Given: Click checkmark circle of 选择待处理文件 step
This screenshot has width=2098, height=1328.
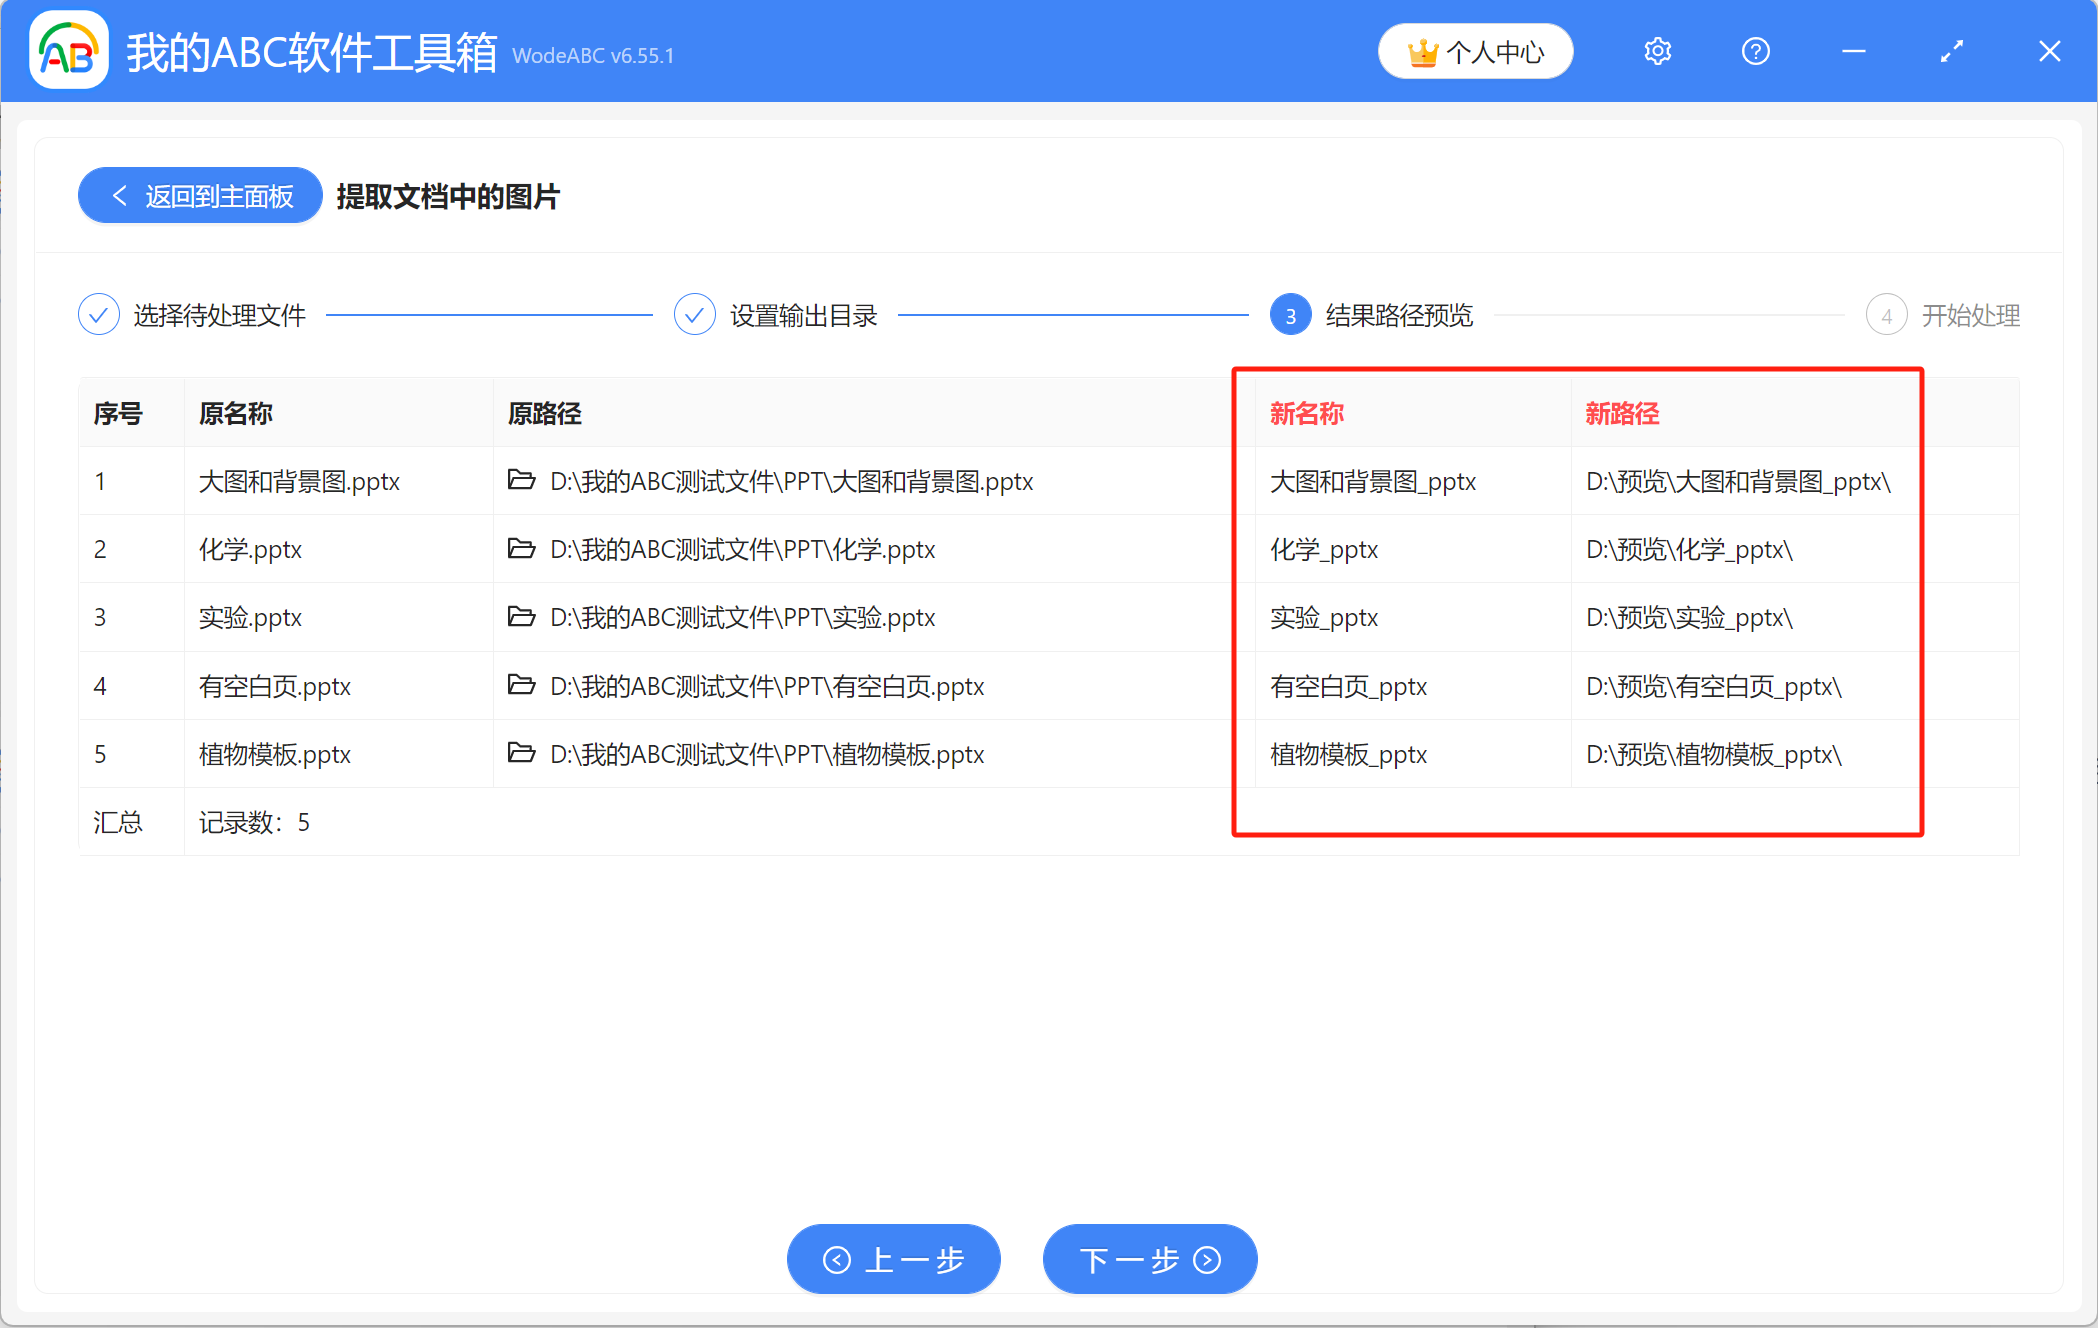Looking at the screenshot, I should point(98,314).
